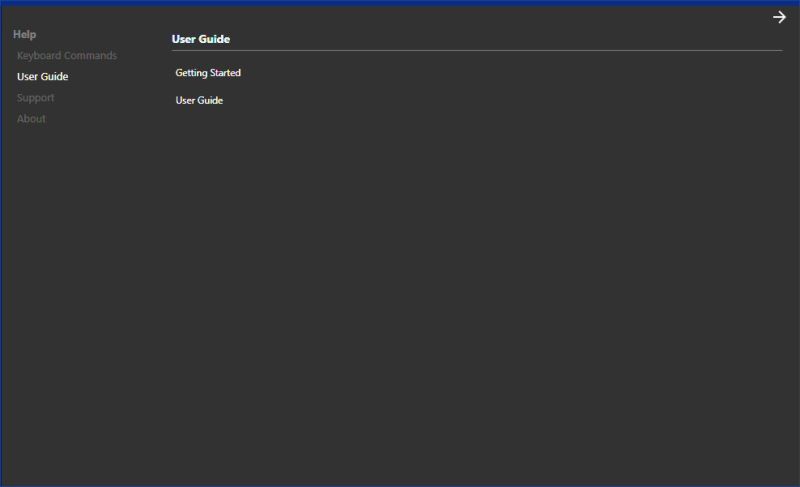Exit the Help panel via the arrow icon
800x487 pixels.
point(779,17)
